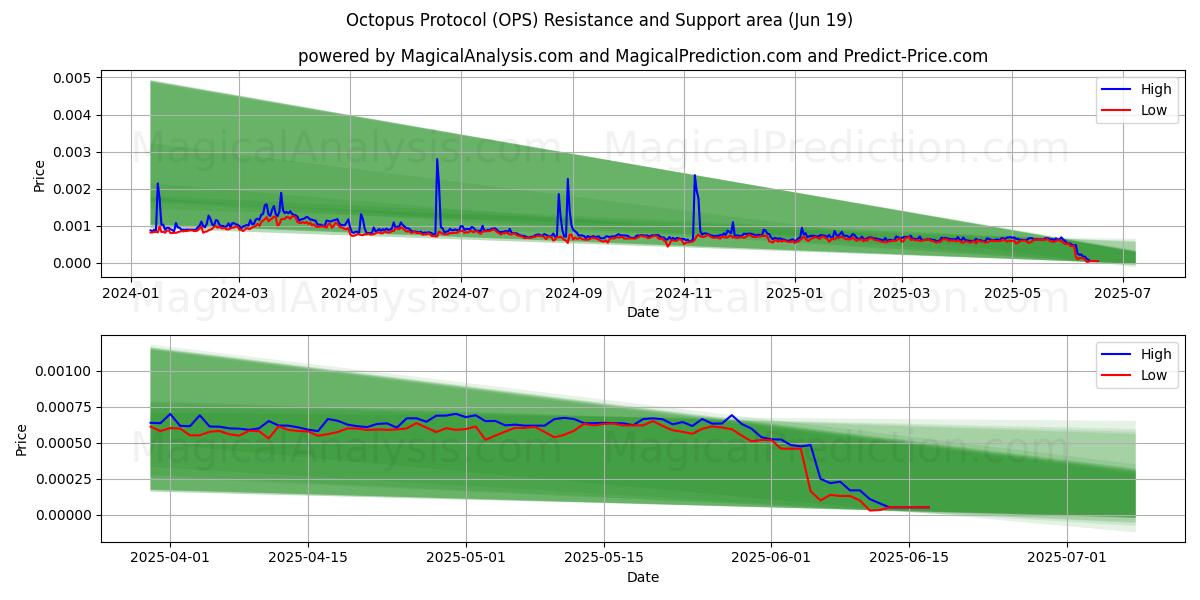Click the '2025-04-01' tick label on the bottom chart
Screen dimensions: 1200x600
click(x=170, y=559)
